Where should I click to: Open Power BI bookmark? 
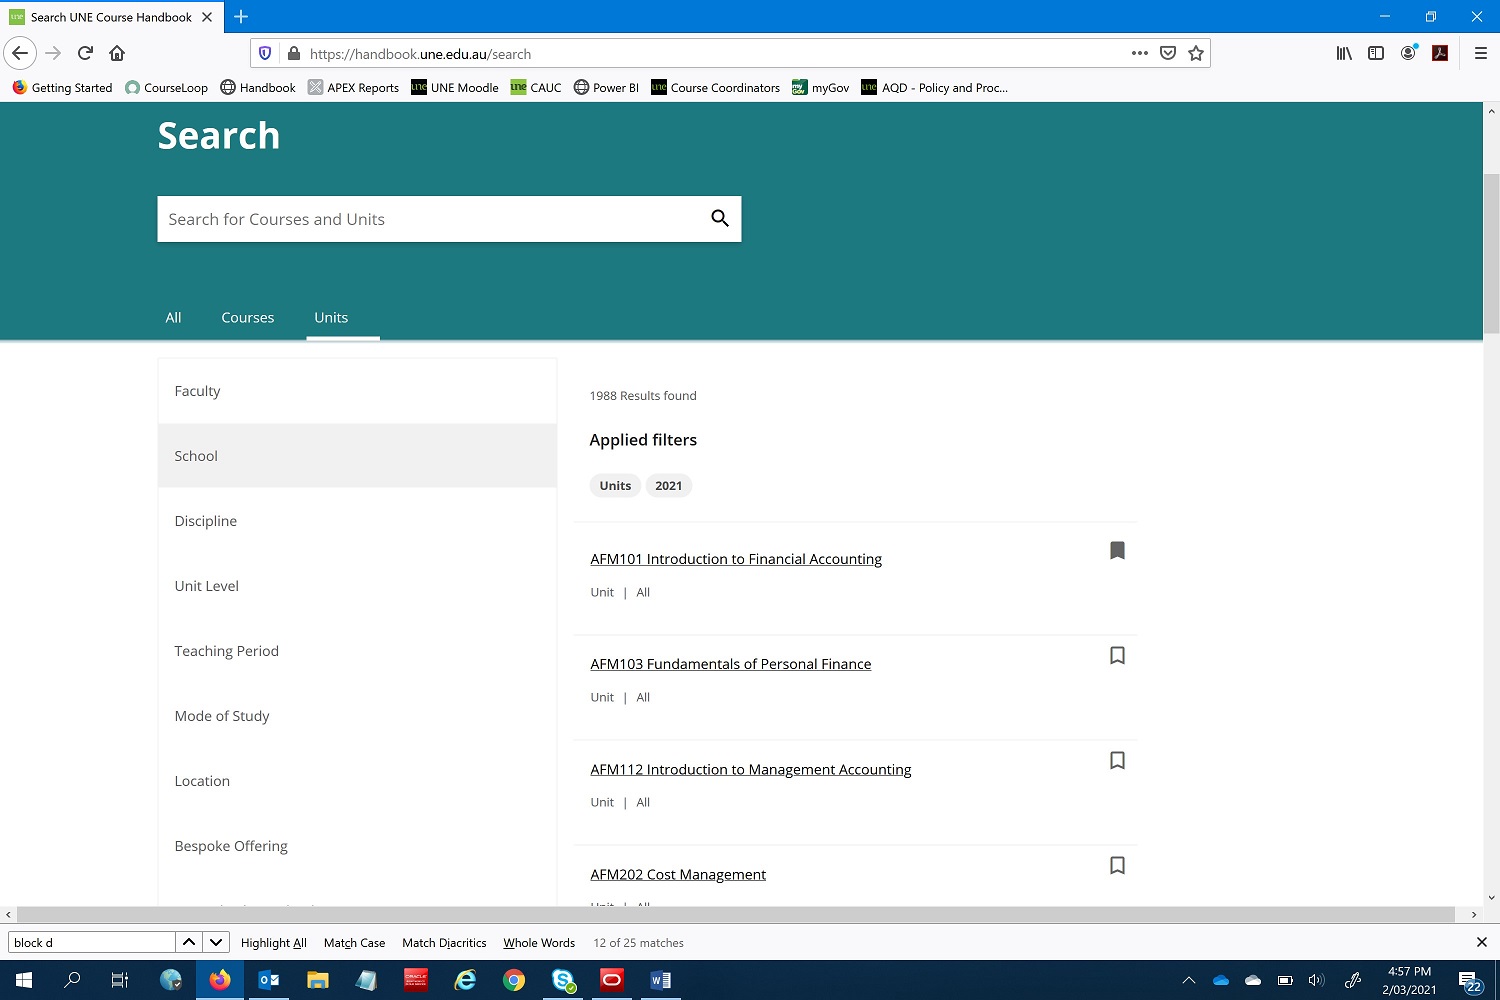606,88
